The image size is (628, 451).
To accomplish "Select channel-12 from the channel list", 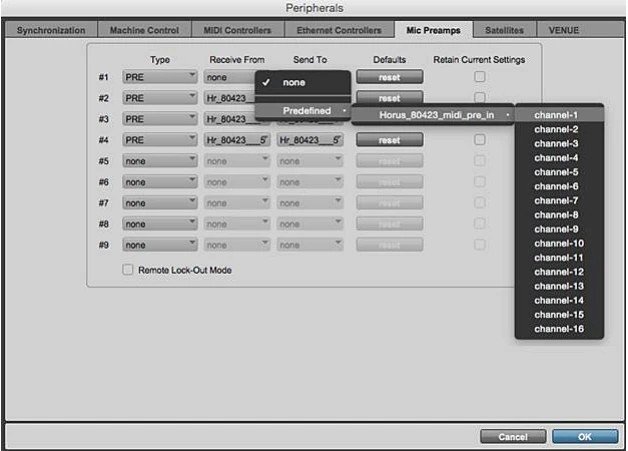I will [x=559, y=272].
